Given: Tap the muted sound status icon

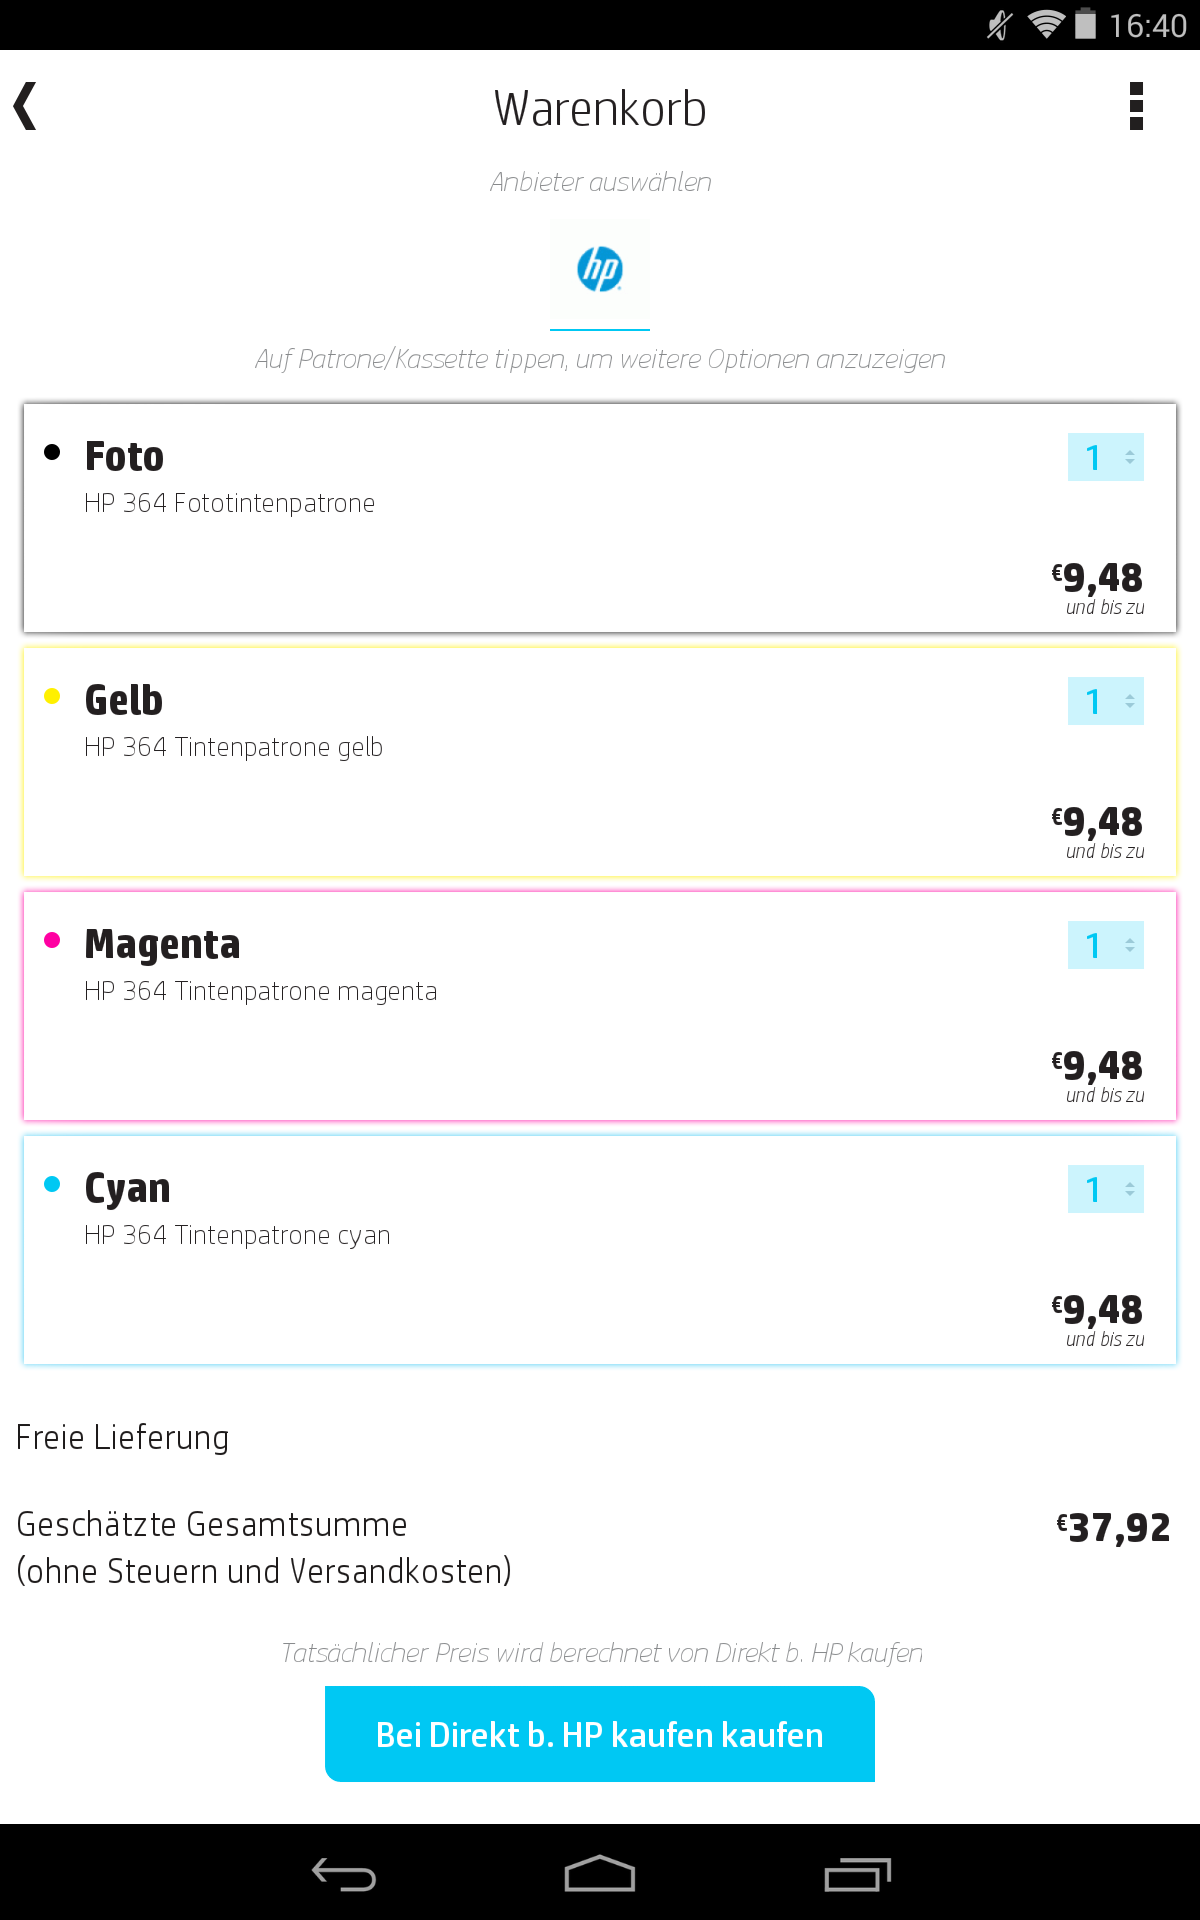Looking at the screenshot, I should [999, 24].
